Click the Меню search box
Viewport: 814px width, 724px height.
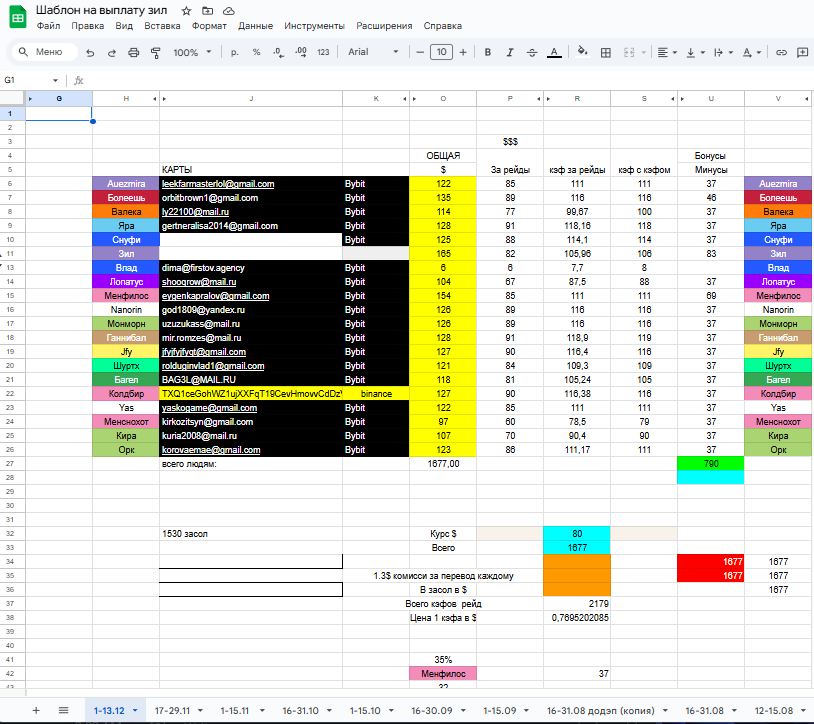[x=45, y=52]
